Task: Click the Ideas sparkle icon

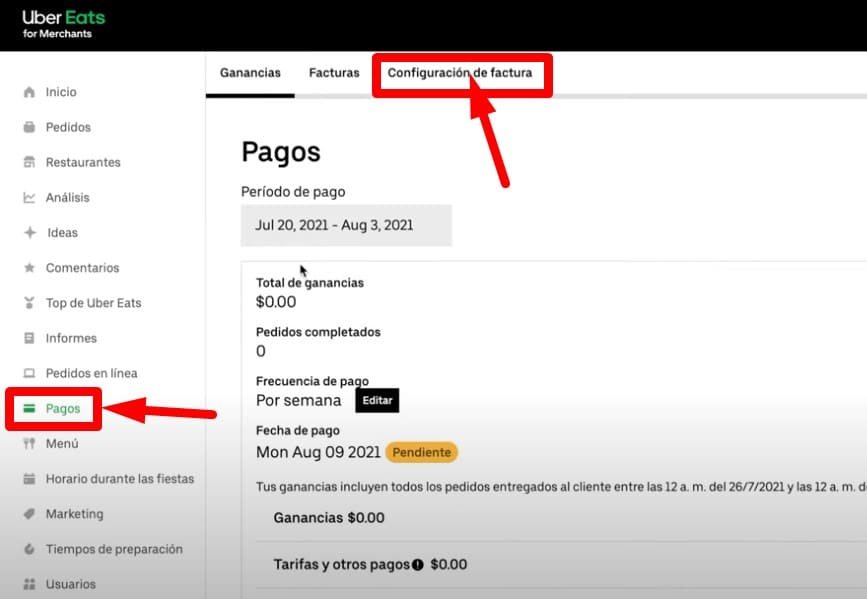Action: [30, 233]
